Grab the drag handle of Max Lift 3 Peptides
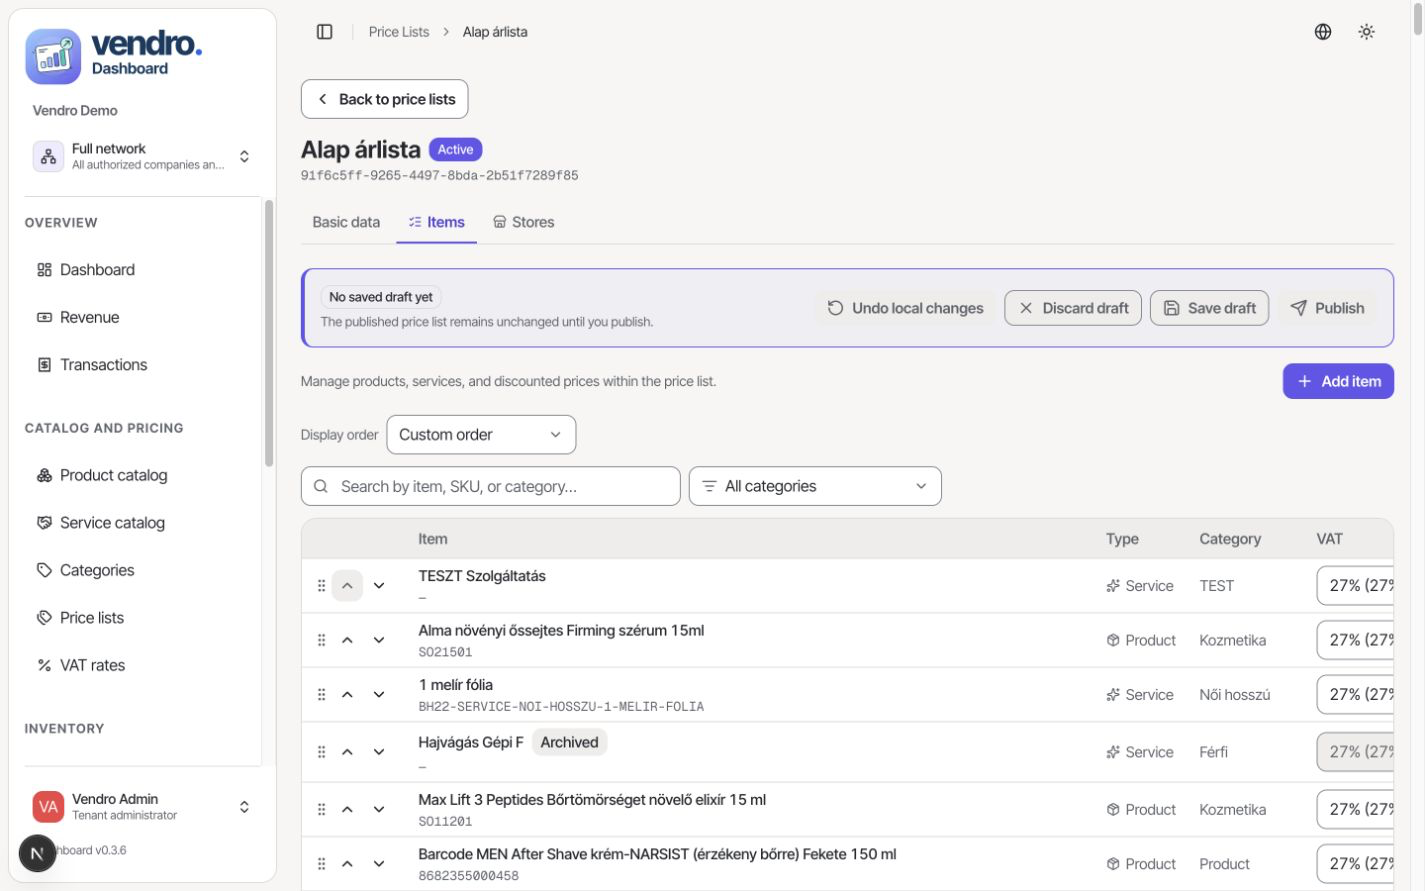The image size is (1425, 891). (321, 810)
